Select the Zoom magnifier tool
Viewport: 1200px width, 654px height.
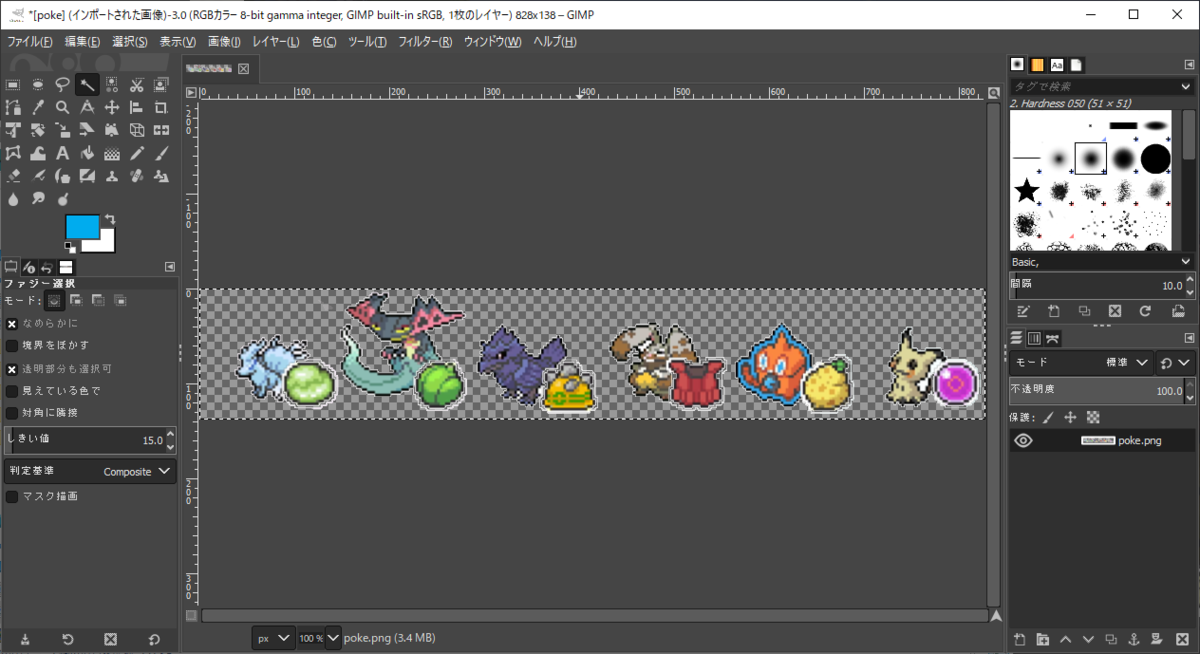point(62,108)
